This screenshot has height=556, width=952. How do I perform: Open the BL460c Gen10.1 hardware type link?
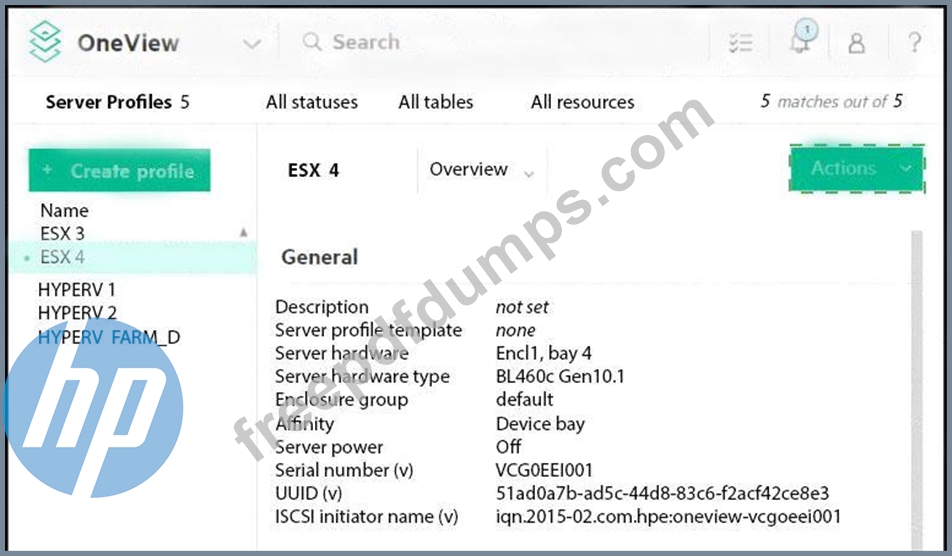560,376
